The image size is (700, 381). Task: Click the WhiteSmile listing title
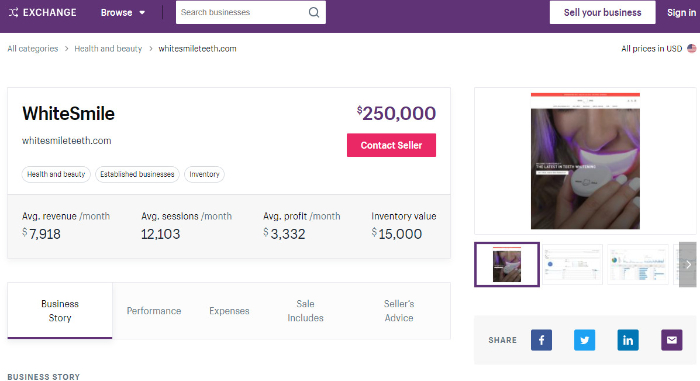pos(68,113)
